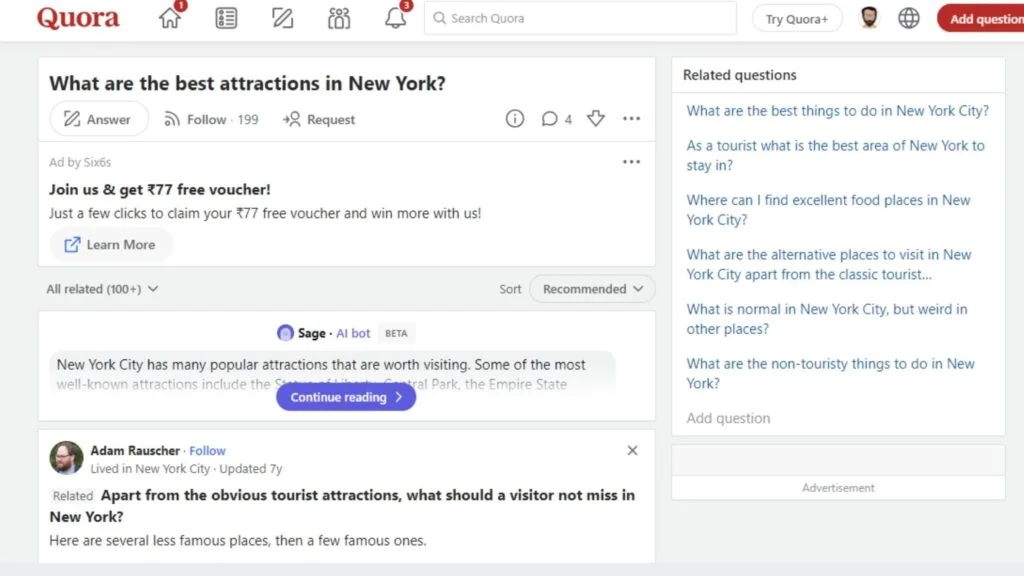Click Continue reading button
The image size is (1024, 576).
coord(346,397)
